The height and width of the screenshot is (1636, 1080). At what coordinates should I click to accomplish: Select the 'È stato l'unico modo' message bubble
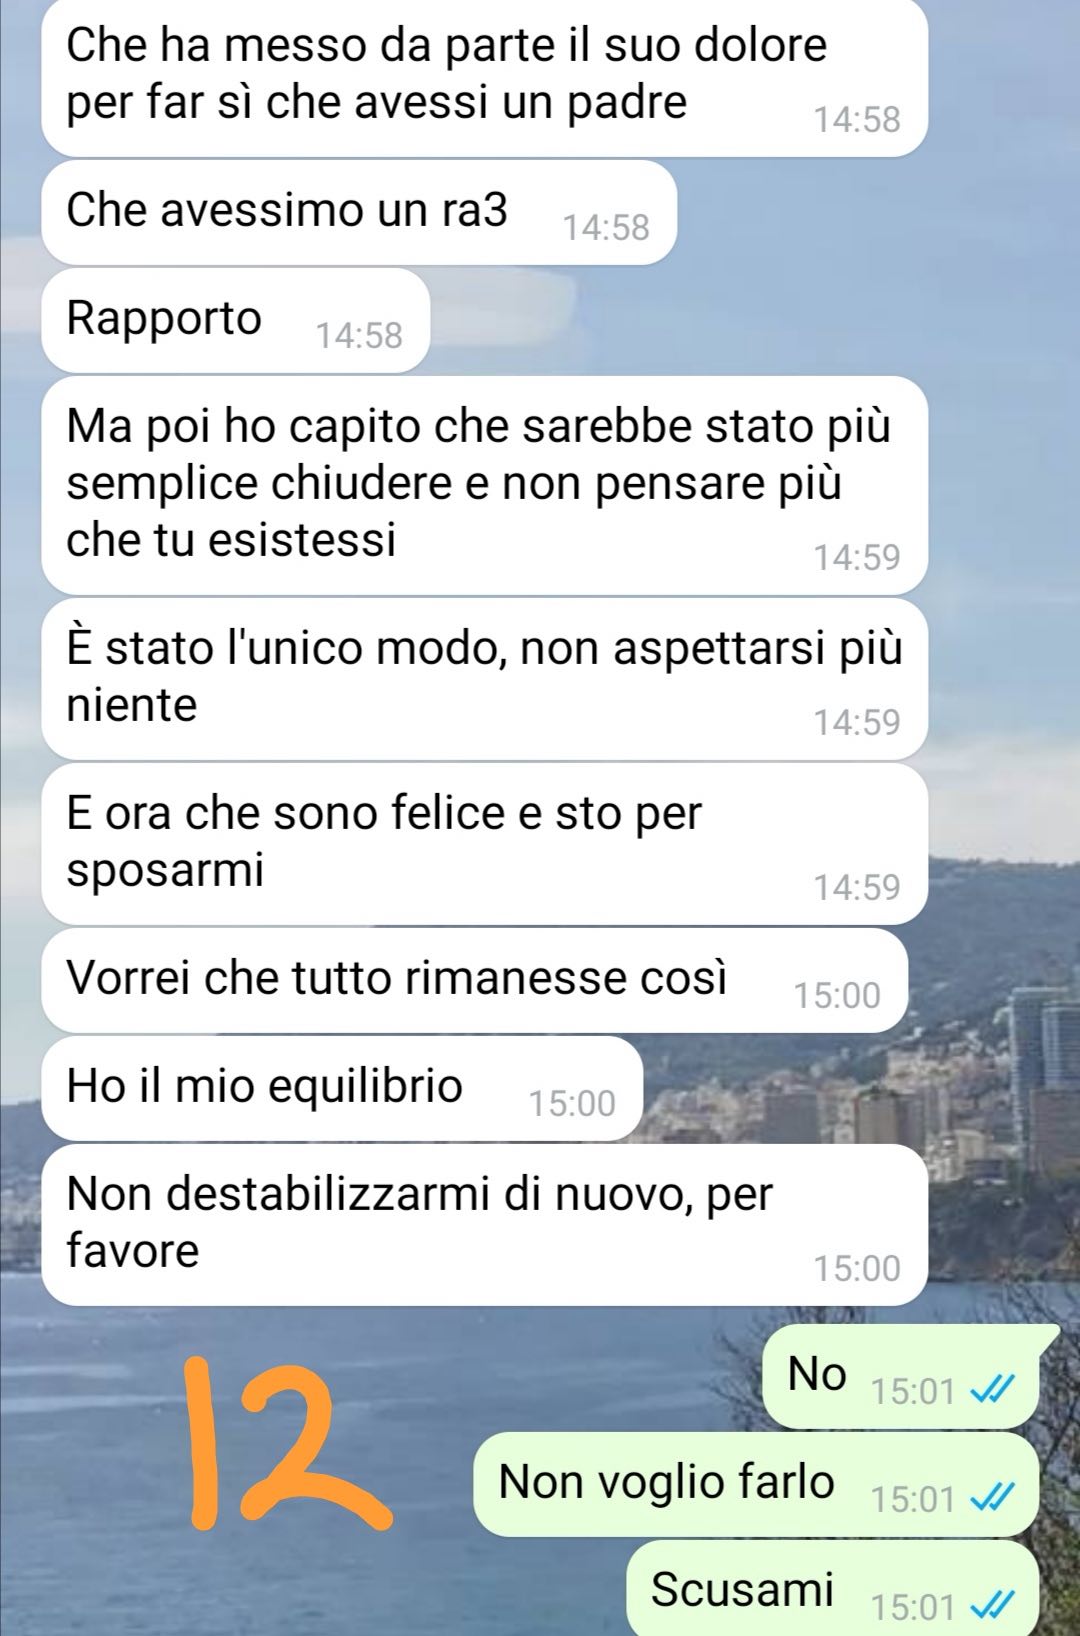pyautogui.click(x=485, y=679)
